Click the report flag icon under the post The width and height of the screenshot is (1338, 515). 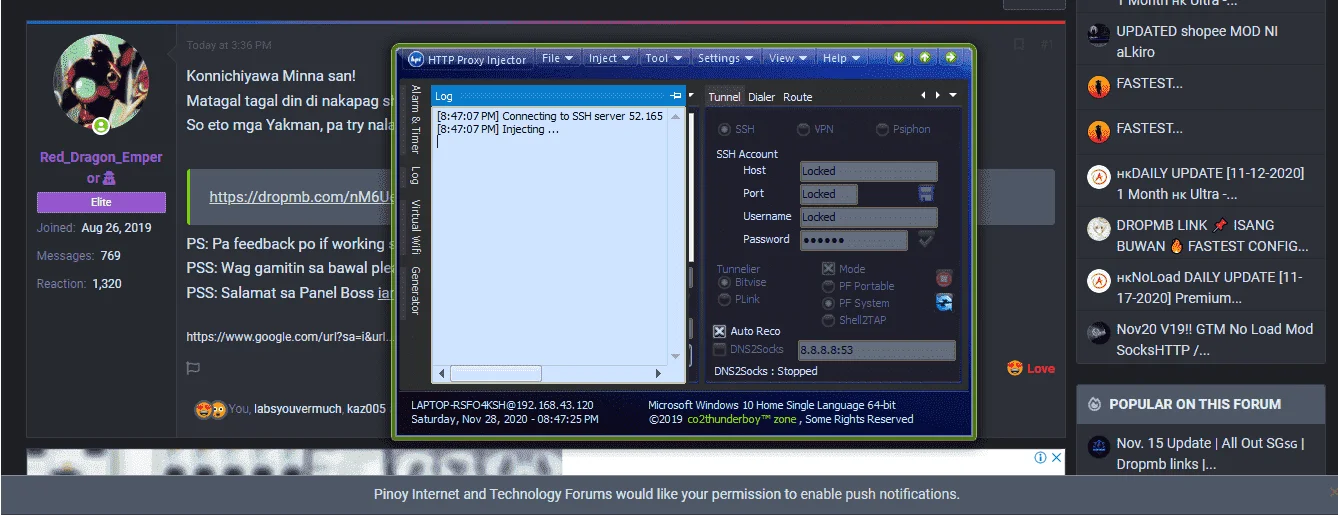coord(194,368)
